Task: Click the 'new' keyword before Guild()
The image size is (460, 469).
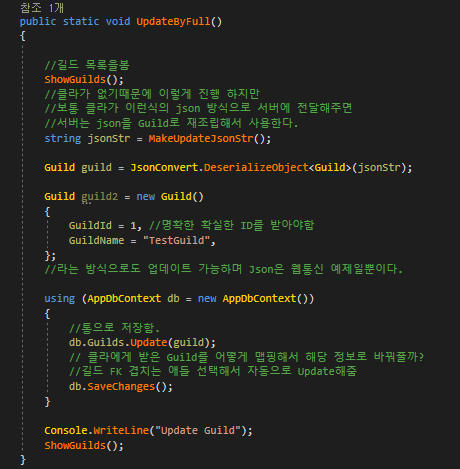Action: point(145,196)
